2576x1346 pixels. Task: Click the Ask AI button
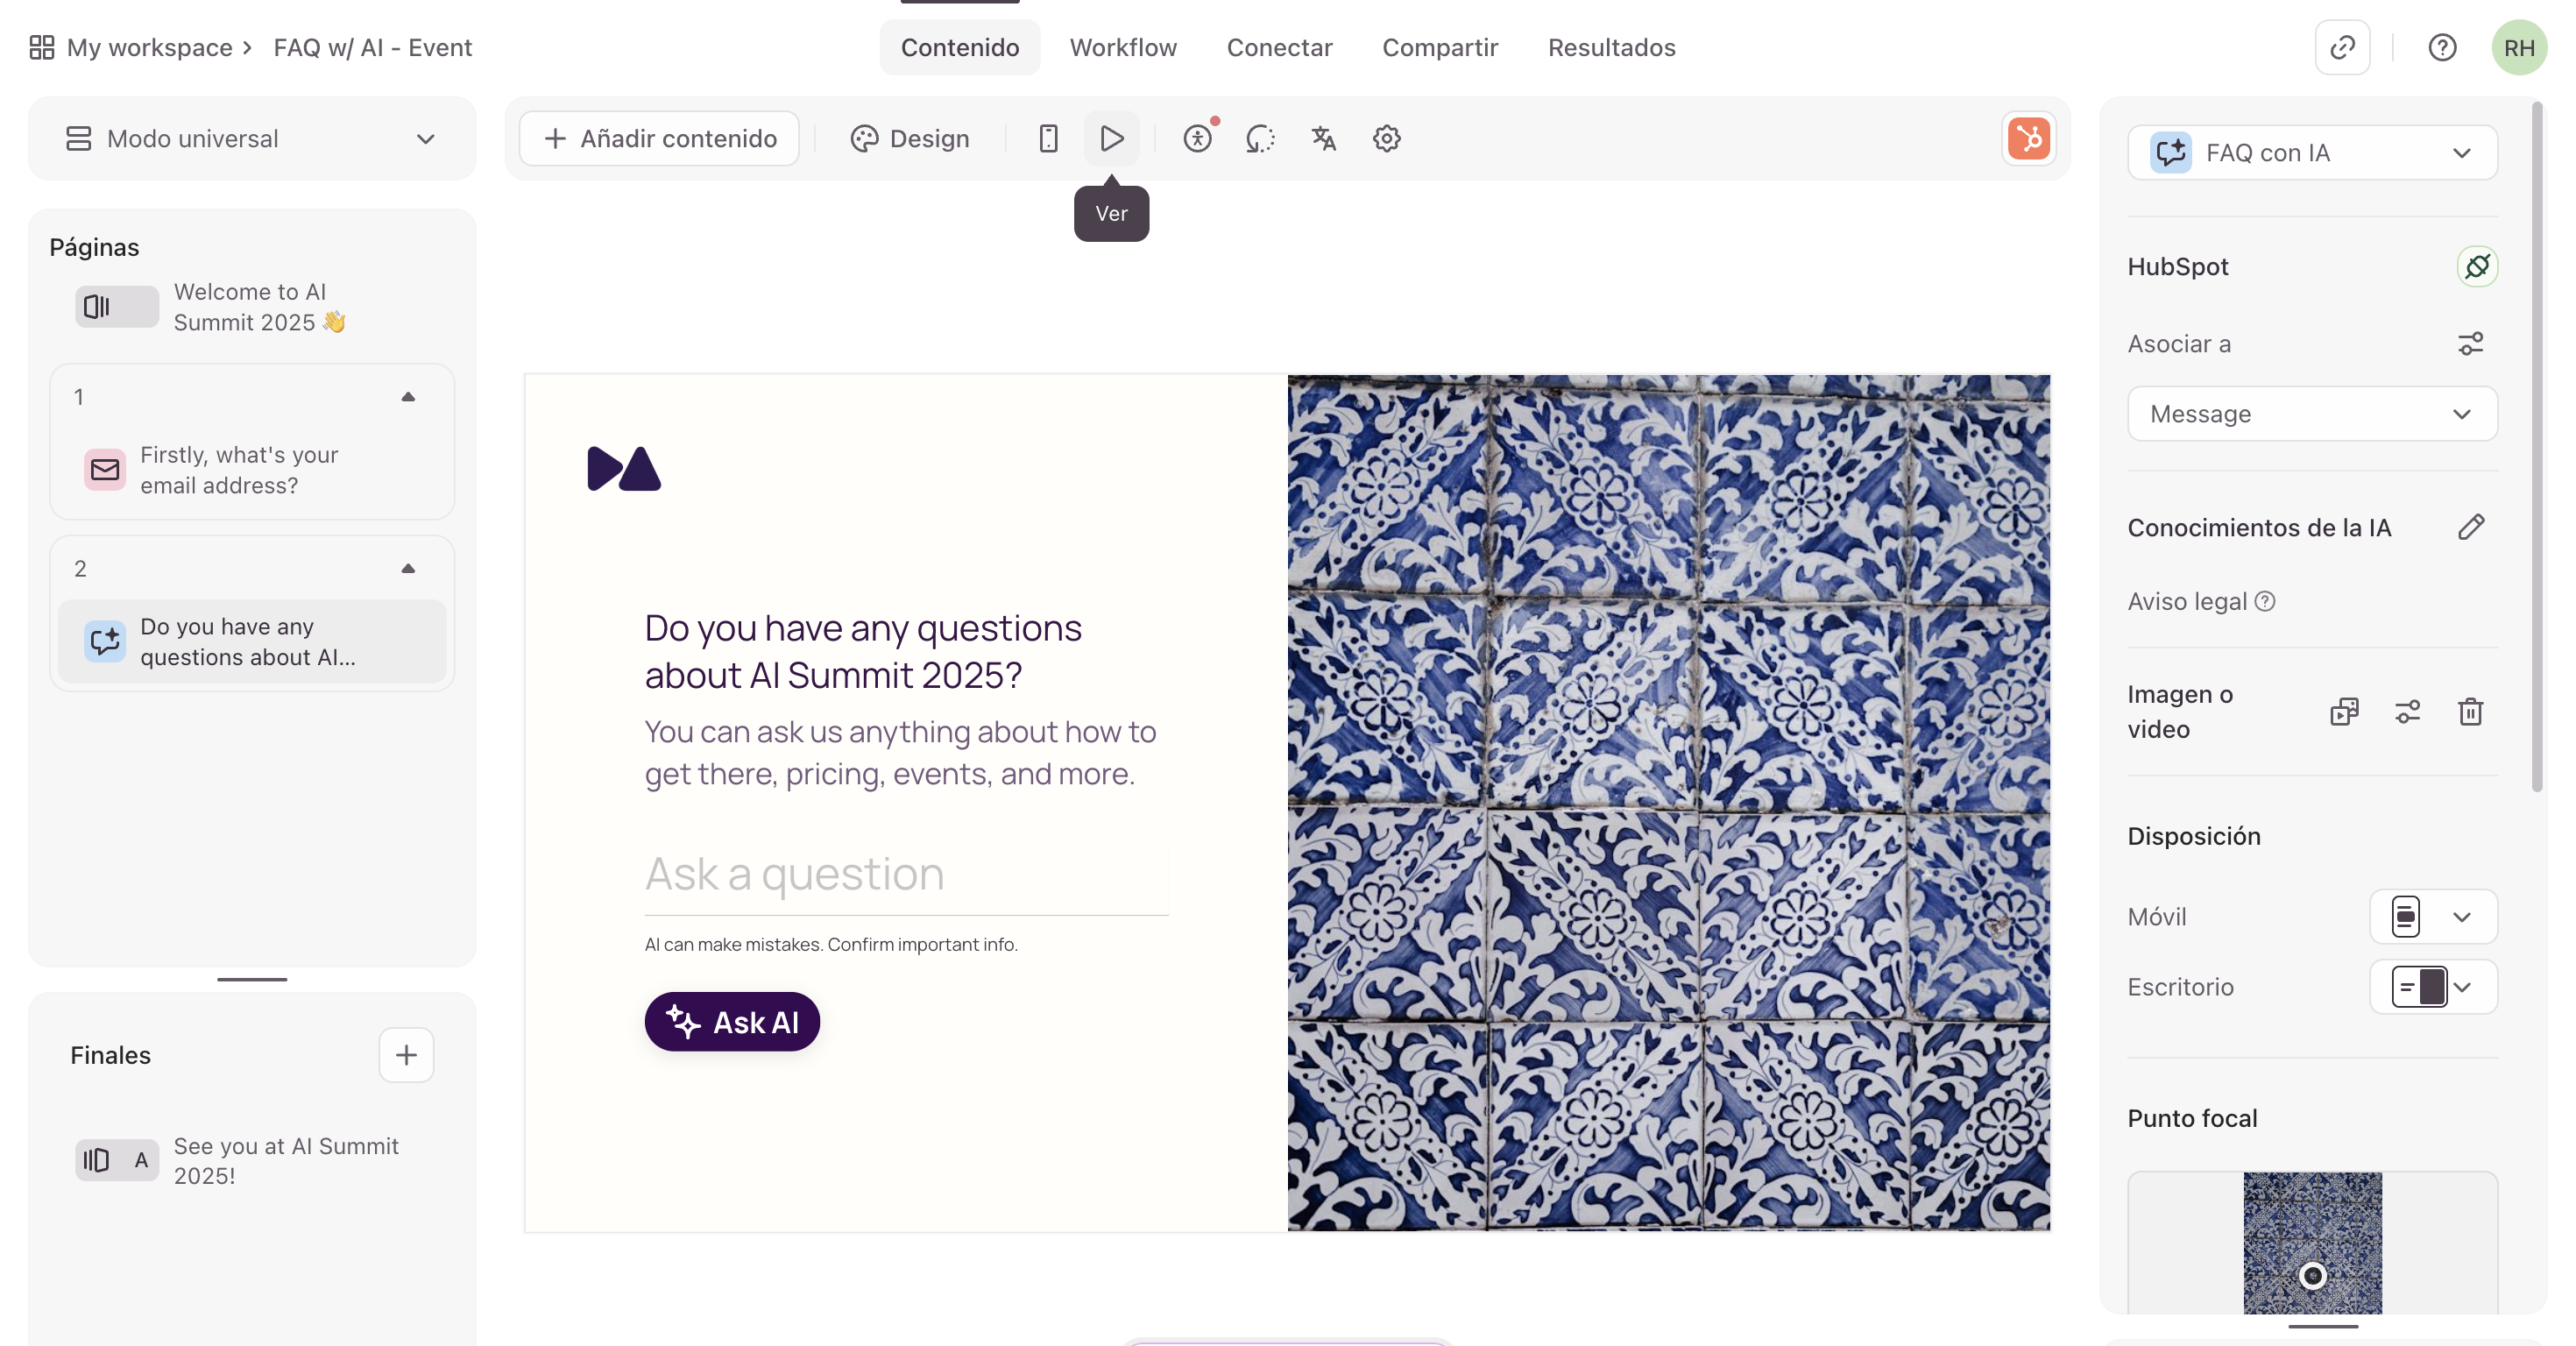[x=731, y=1021]
